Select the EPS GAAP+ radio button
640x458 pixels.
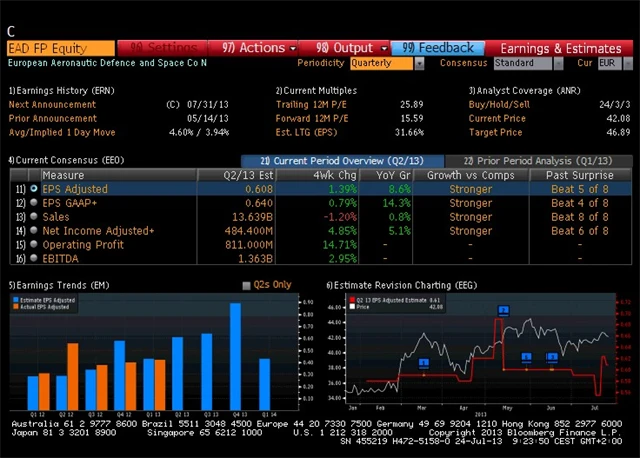pos(33,203)
